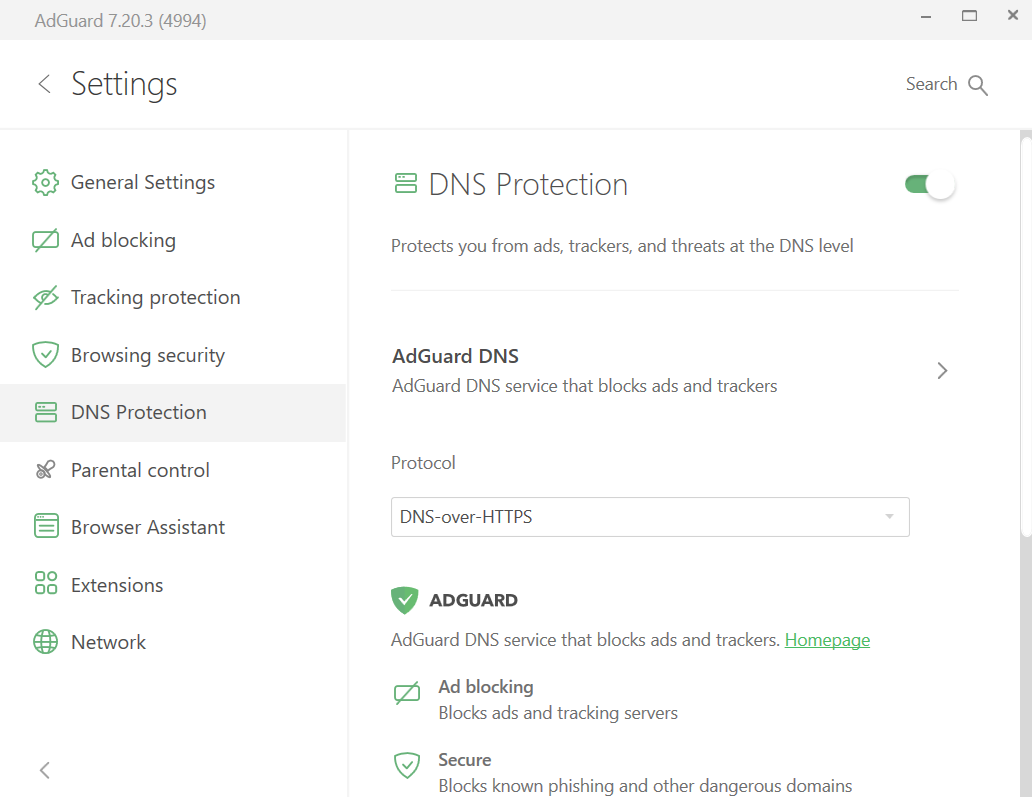Open Network settings

point(172,642)
